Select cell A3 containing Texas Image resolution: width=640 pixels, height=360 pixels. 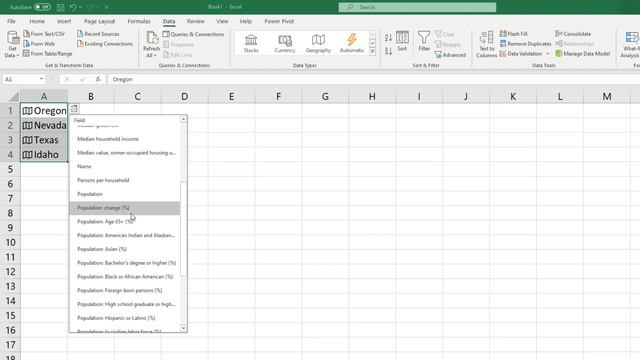pyautogui.click(x=44, y=140)
